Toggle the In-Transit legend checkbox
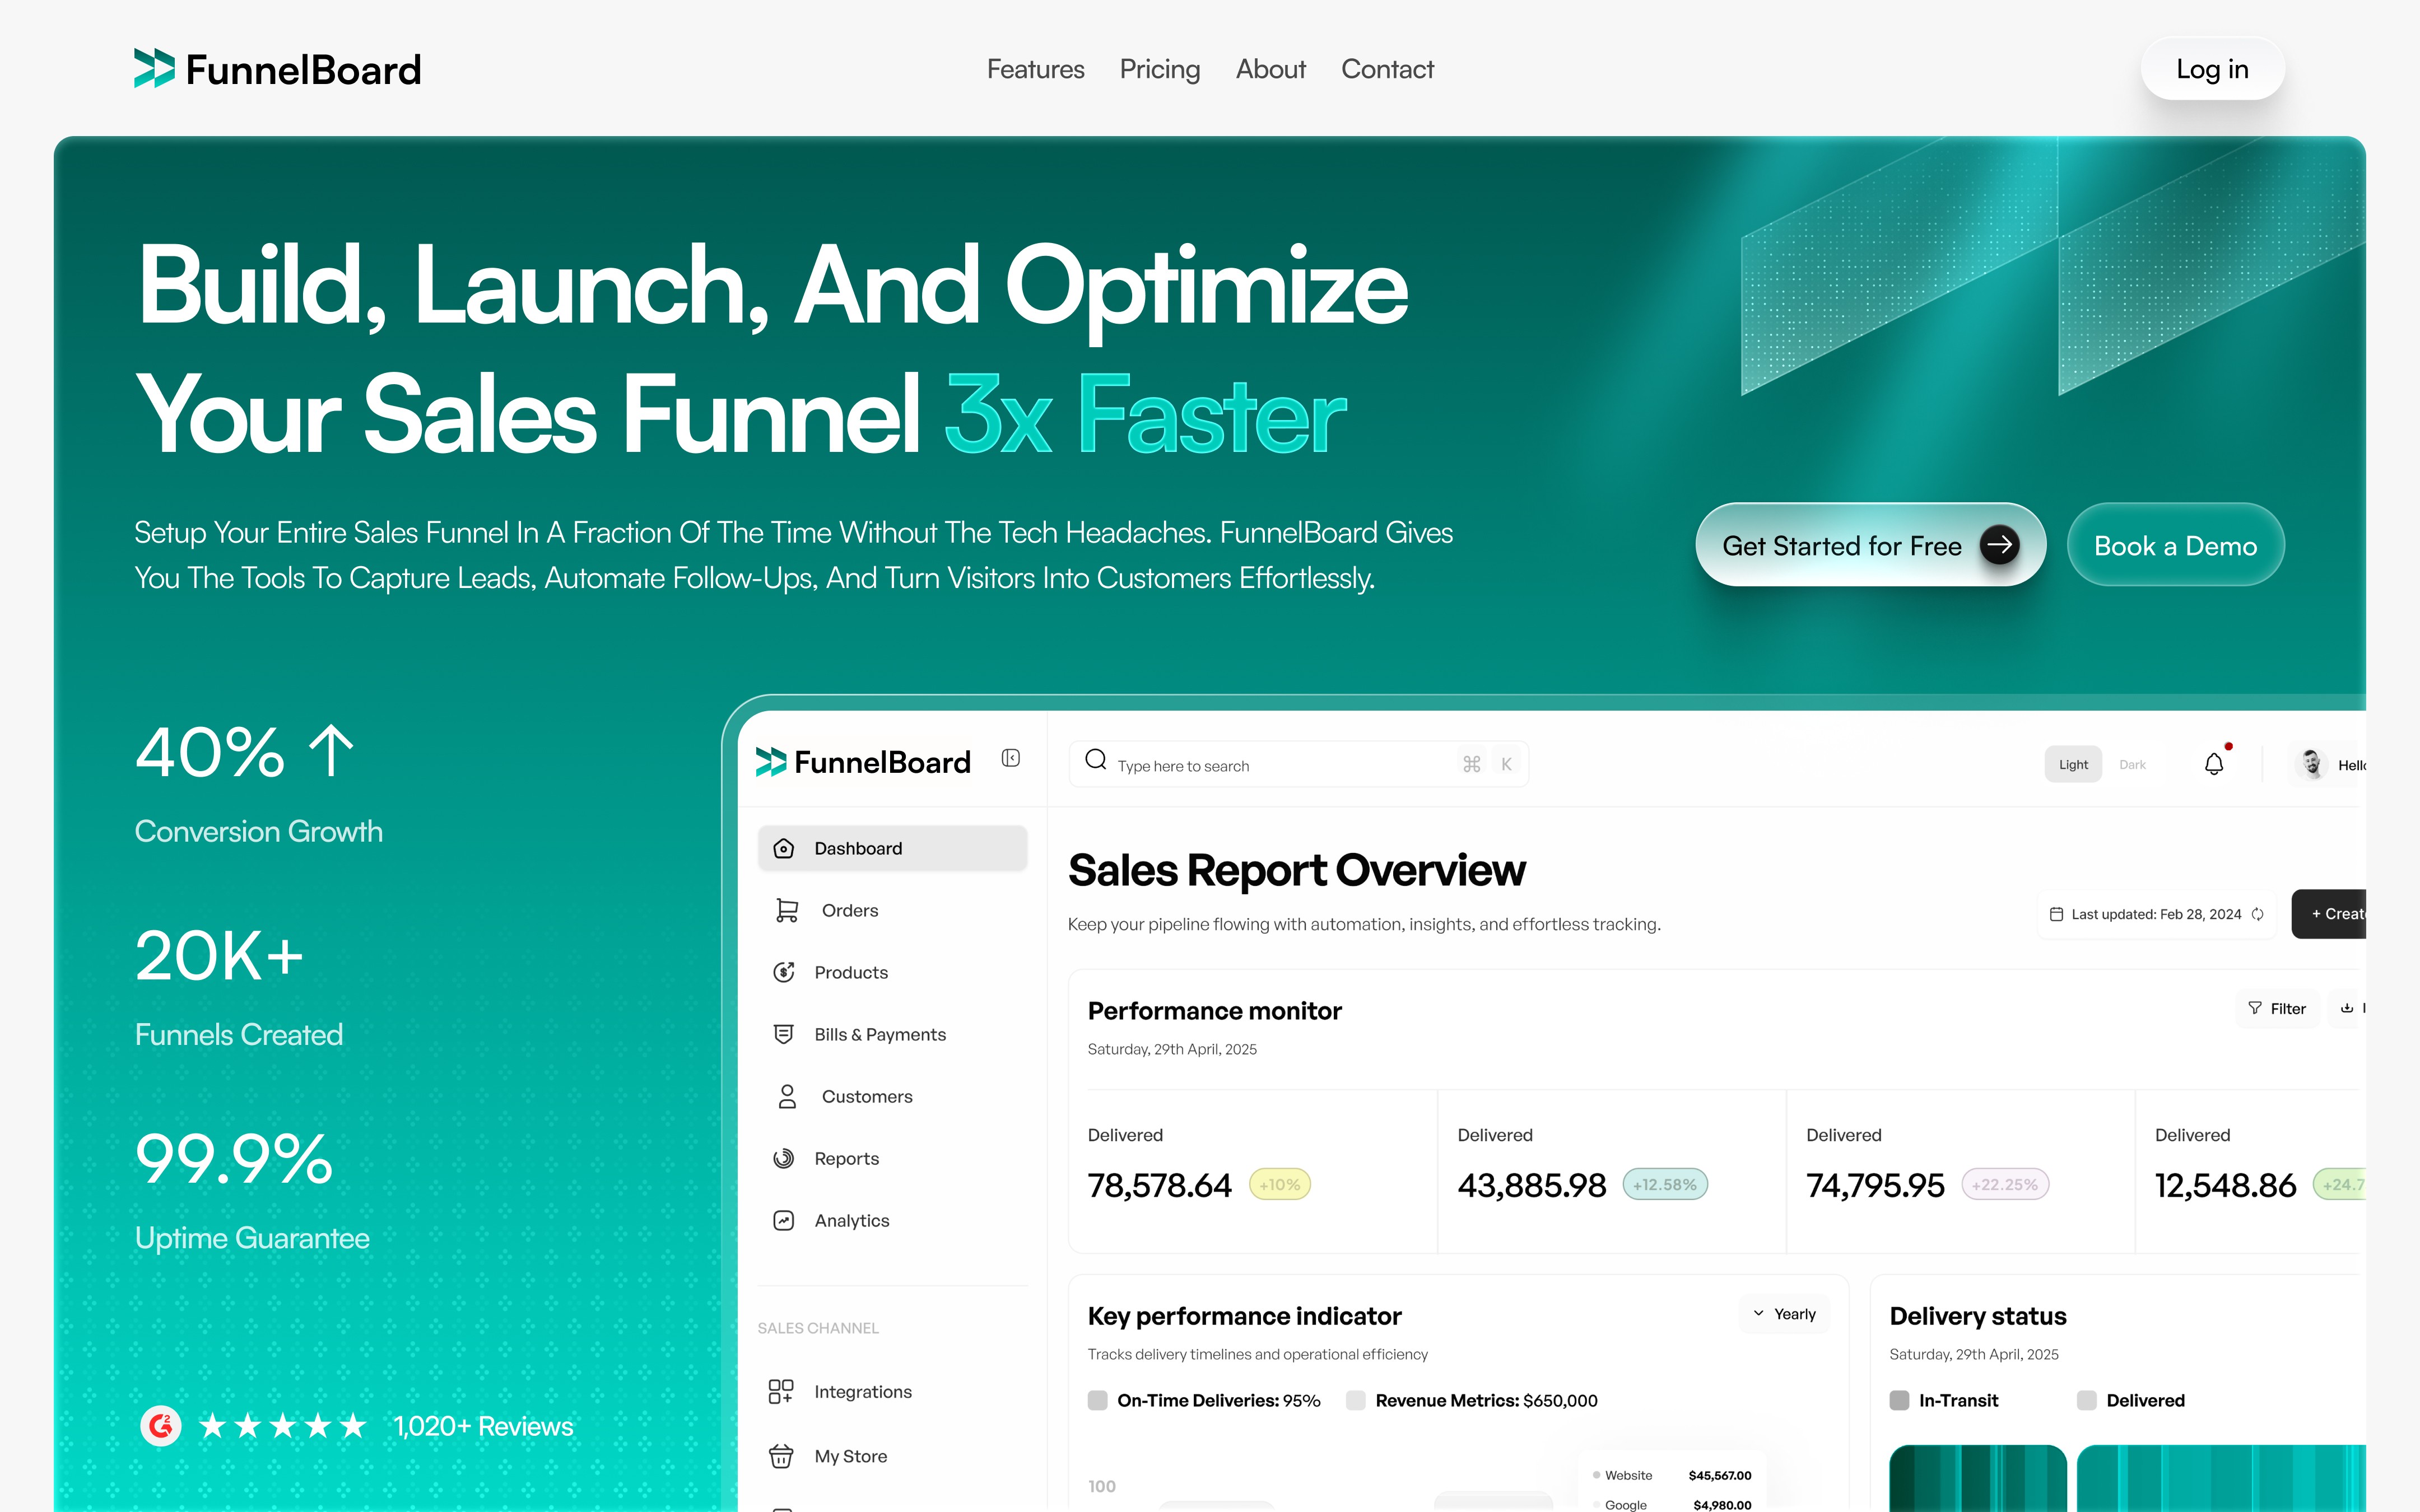The image size is (2420, 1512). [x=1899, y=1400]
